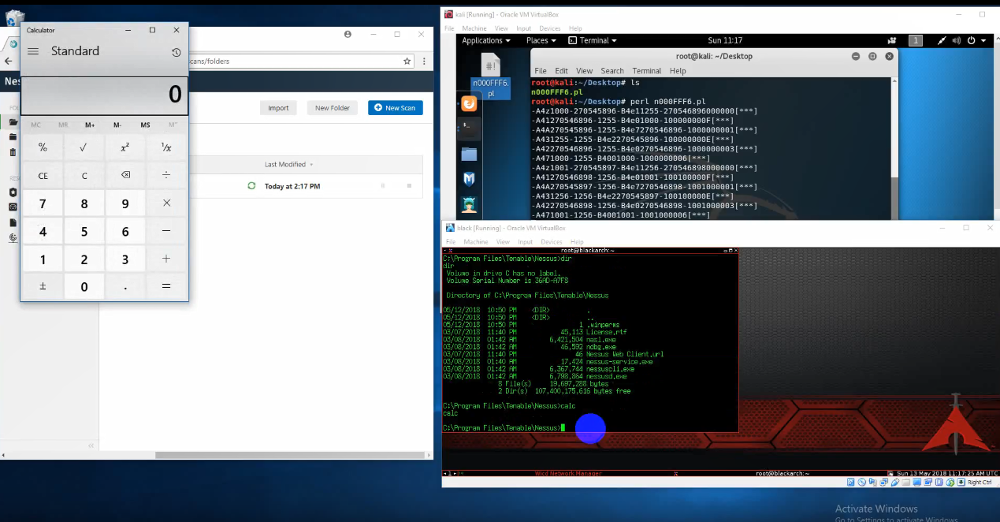The width and height of the screenshot is (1000, 522).
Task: Click the Calculator display showing 0
Action: click(105, 95)
